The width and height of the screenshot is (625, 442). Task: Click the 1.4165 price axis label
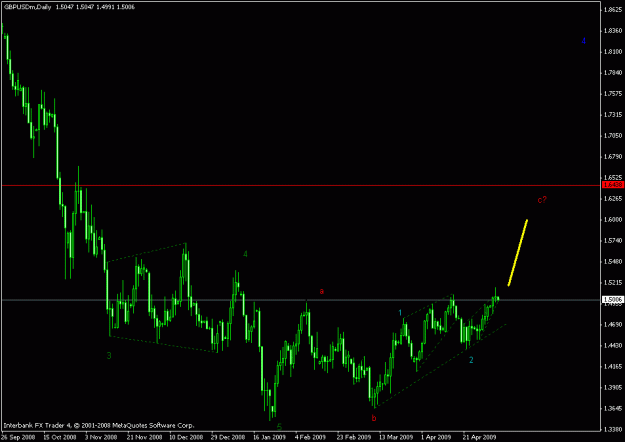(613, 367)
